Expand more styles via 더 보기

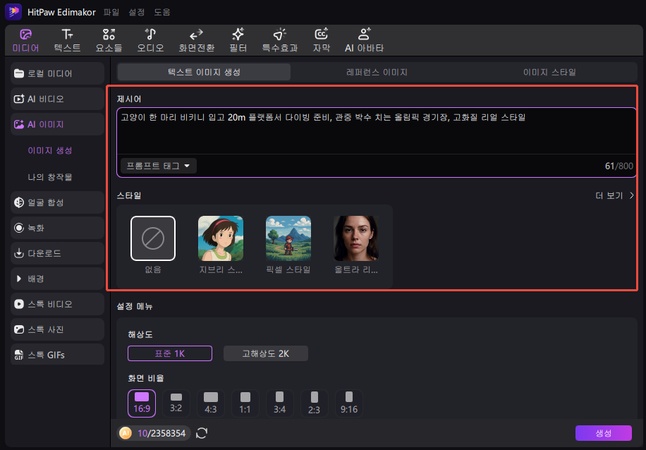(x=615, y=195)
